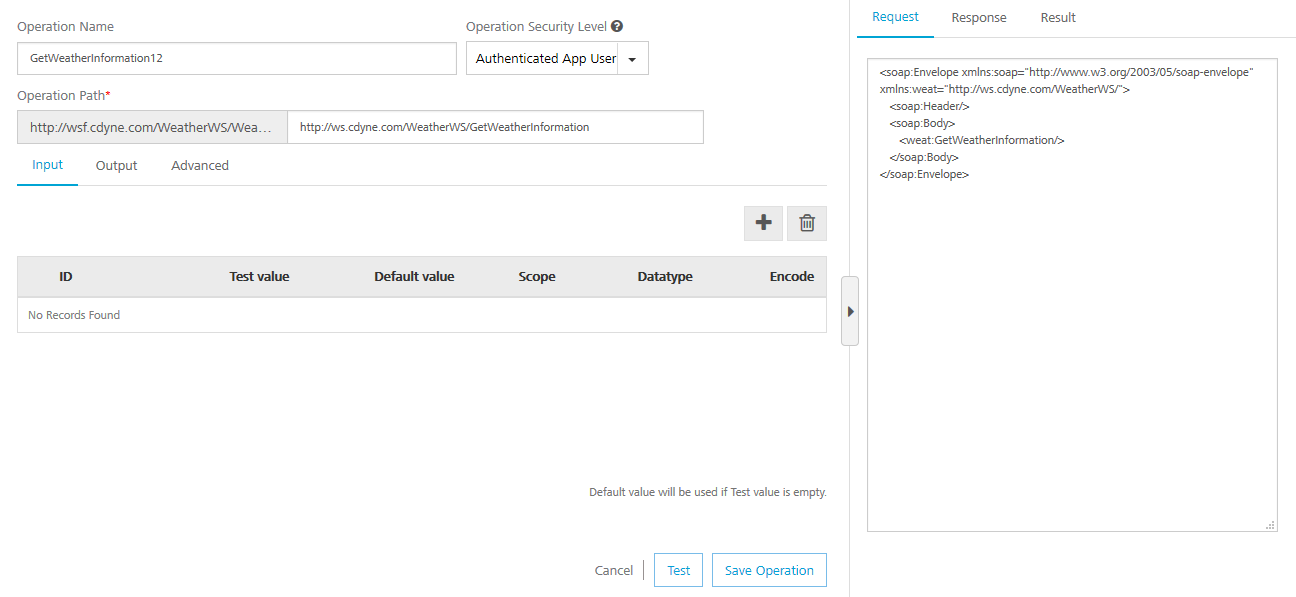Viewport: 1296px width, 597px height.
Task: Click the GetWeatherInformation operation path field
Action: (x=495, y=127)
